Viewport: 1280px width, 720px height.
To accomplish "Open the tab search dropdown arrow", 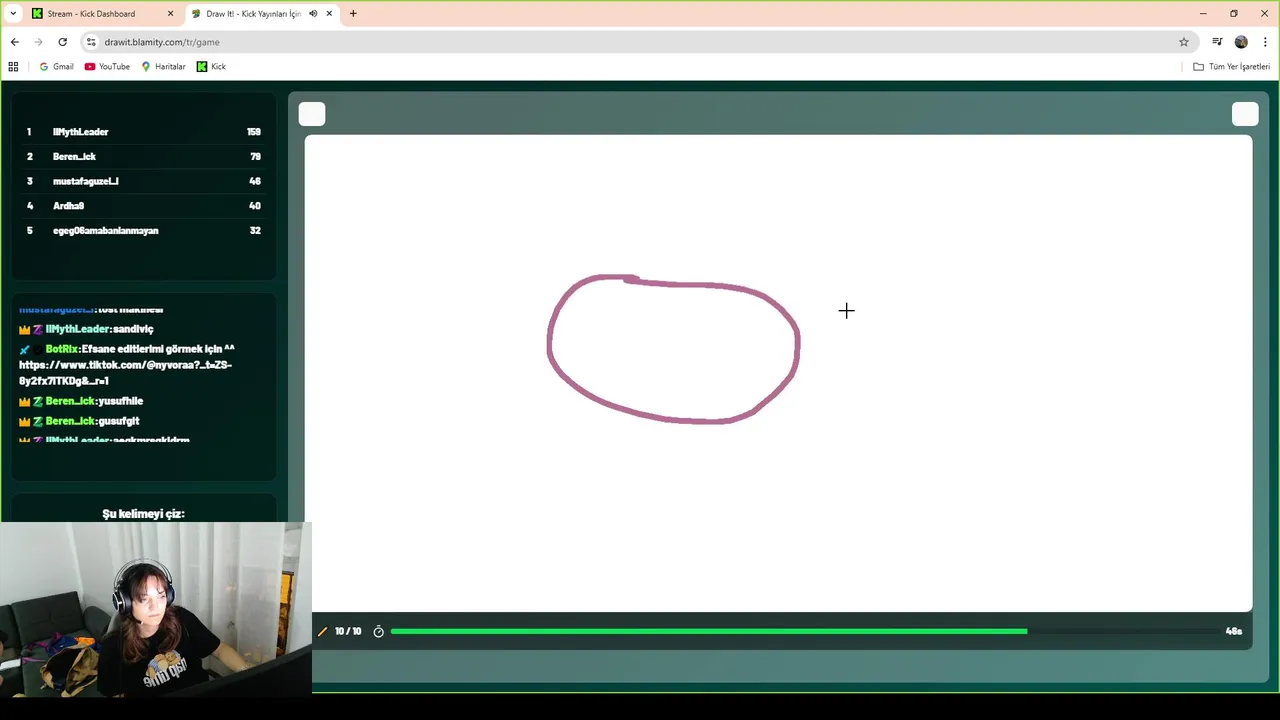I will click(13, 14).
